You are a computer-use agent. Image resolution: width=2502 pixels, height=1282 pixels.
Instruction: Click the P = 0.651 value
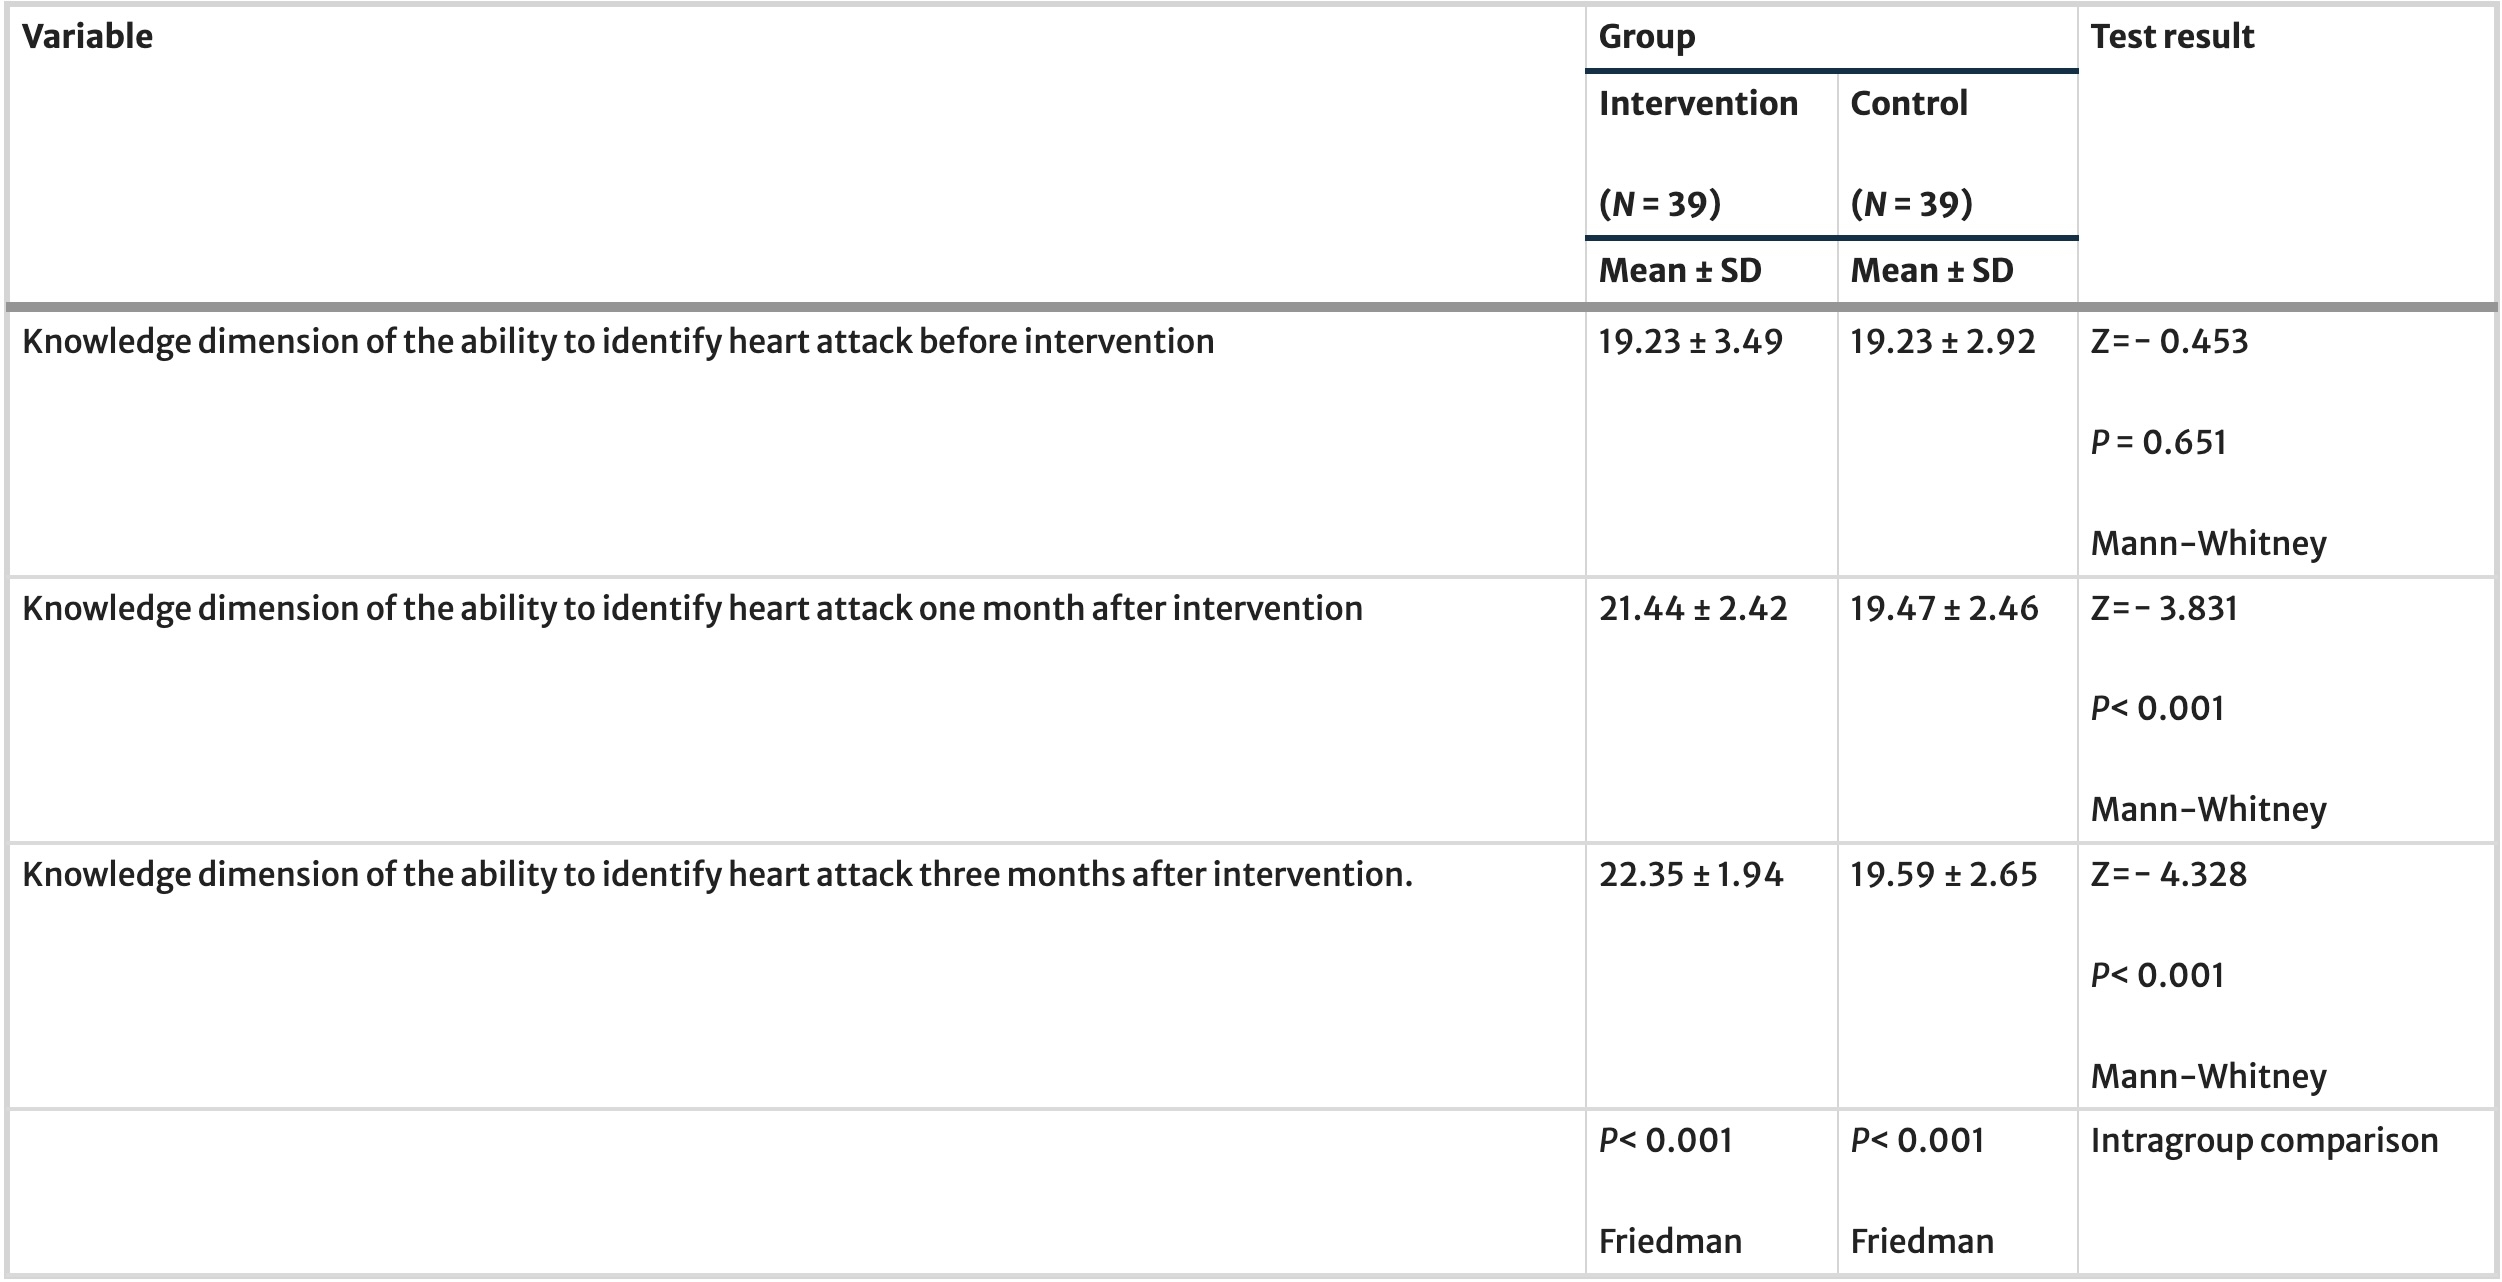[x=2158, y=443]
